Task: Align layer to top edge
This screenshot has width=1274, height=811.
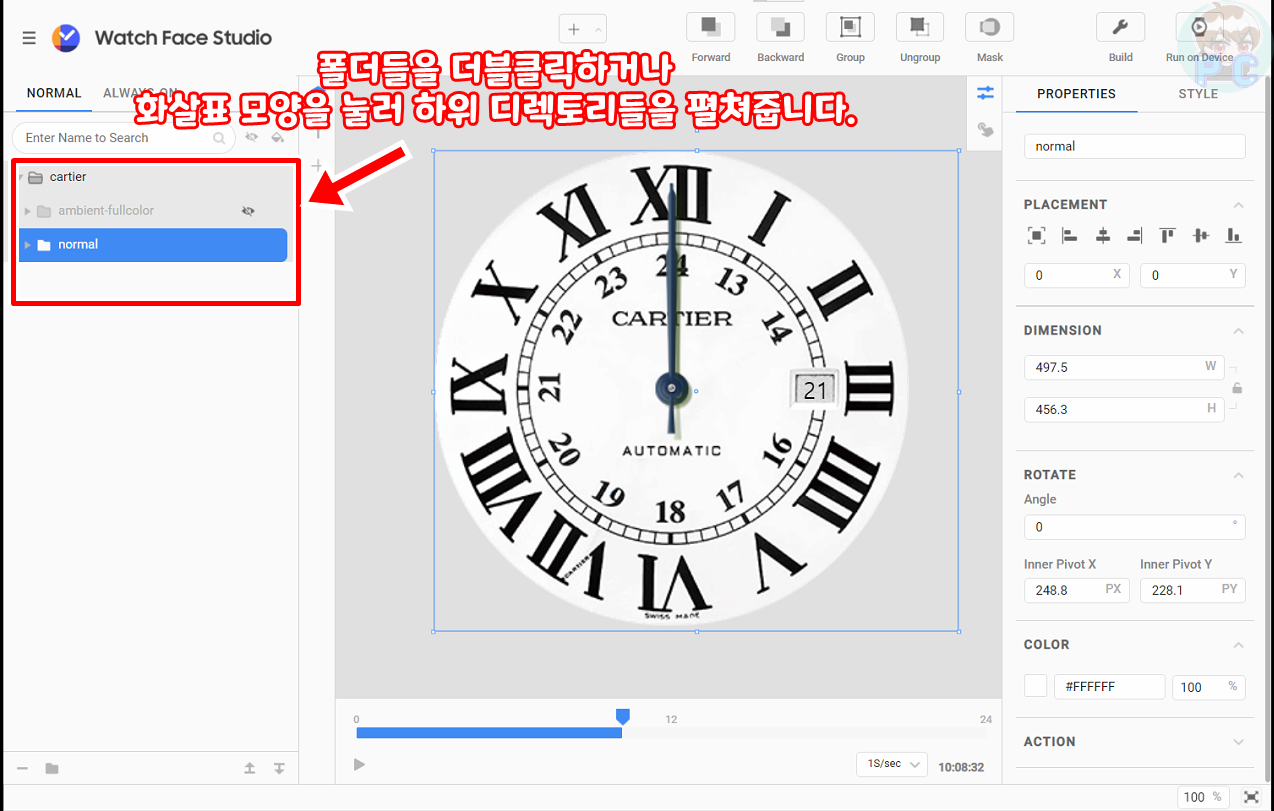Action: click(1167, 236)
